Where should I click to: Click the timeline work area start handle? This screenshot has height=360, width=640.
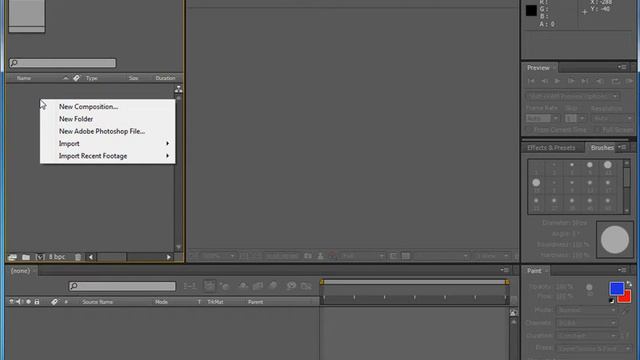coord(322,282)
